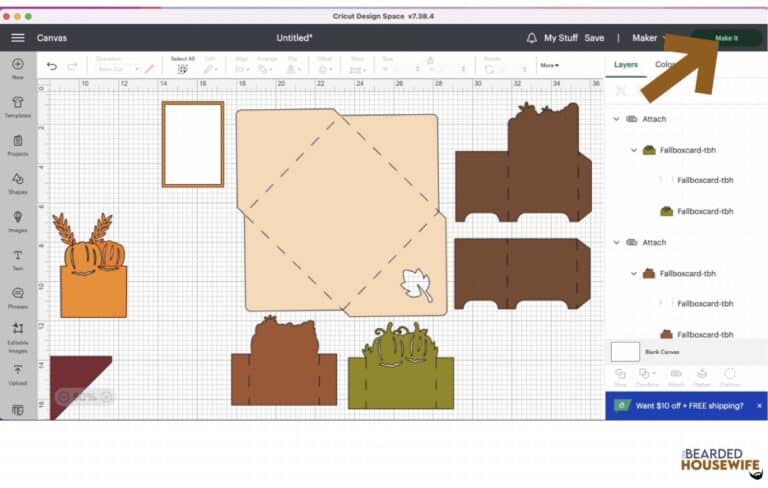Screen dimensions: 768x488
Task: Click the Upload icon
Action: click(17, 374)
